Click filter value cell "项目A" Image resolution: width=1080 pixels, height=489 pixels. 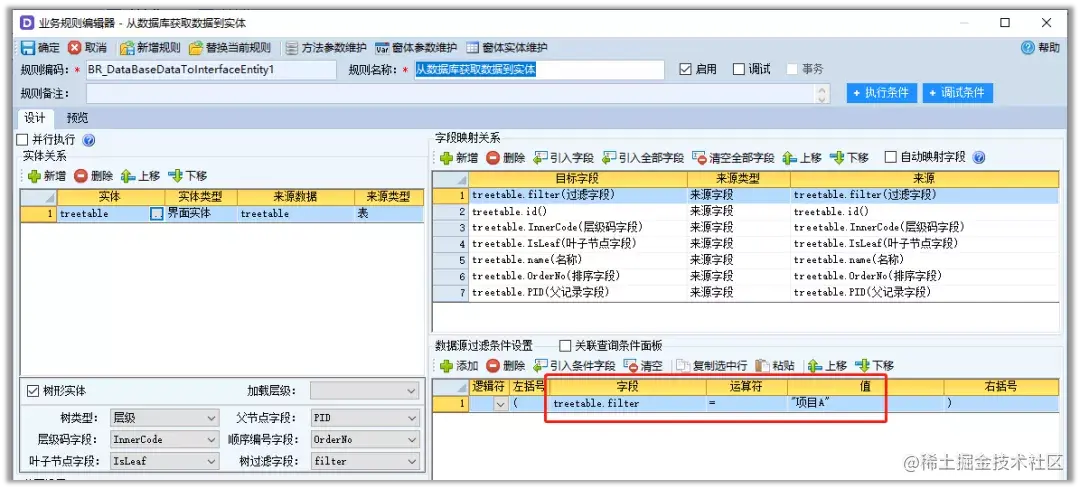865,404
